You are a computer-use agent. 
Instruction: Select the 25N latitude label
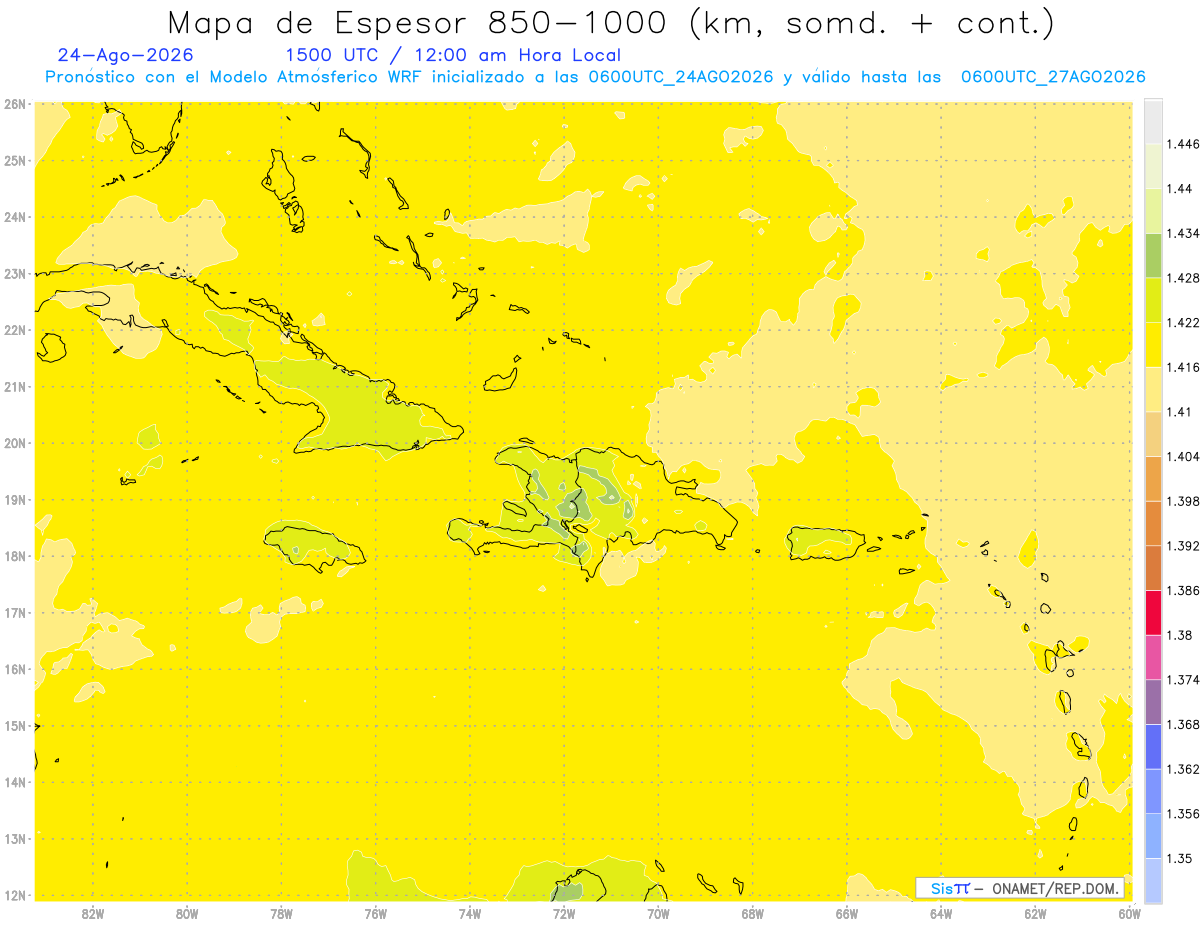click(x=15, y=160)
